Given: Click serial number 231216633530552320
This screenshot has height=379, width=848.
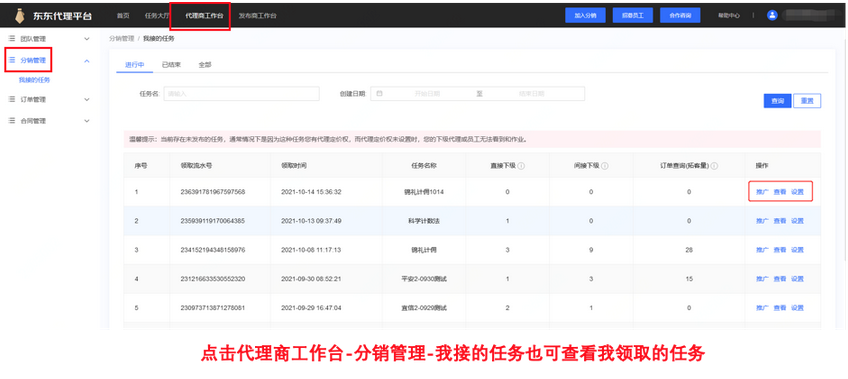Looking at the screenshot, I should click(x=213, y=279).
